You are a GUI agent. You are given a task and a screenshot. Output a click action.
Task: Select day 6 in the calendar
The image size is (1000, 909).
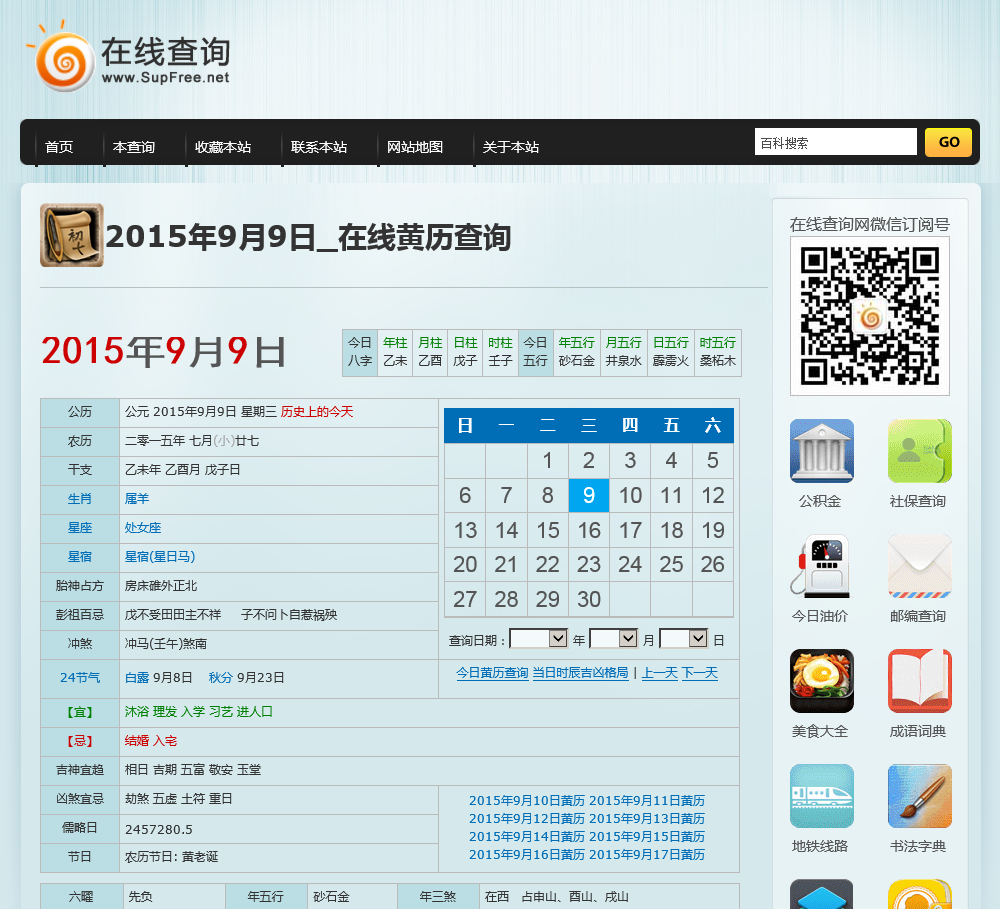[x=465, y=495]
